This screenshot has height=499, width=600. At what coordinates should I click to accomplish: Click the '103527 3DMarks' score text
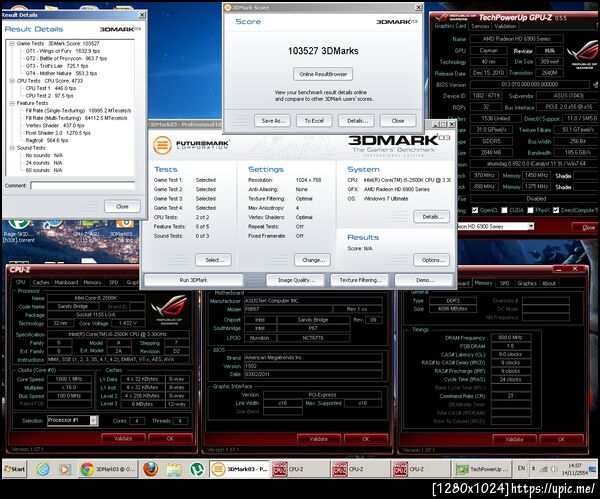click(x=323, y=51)
